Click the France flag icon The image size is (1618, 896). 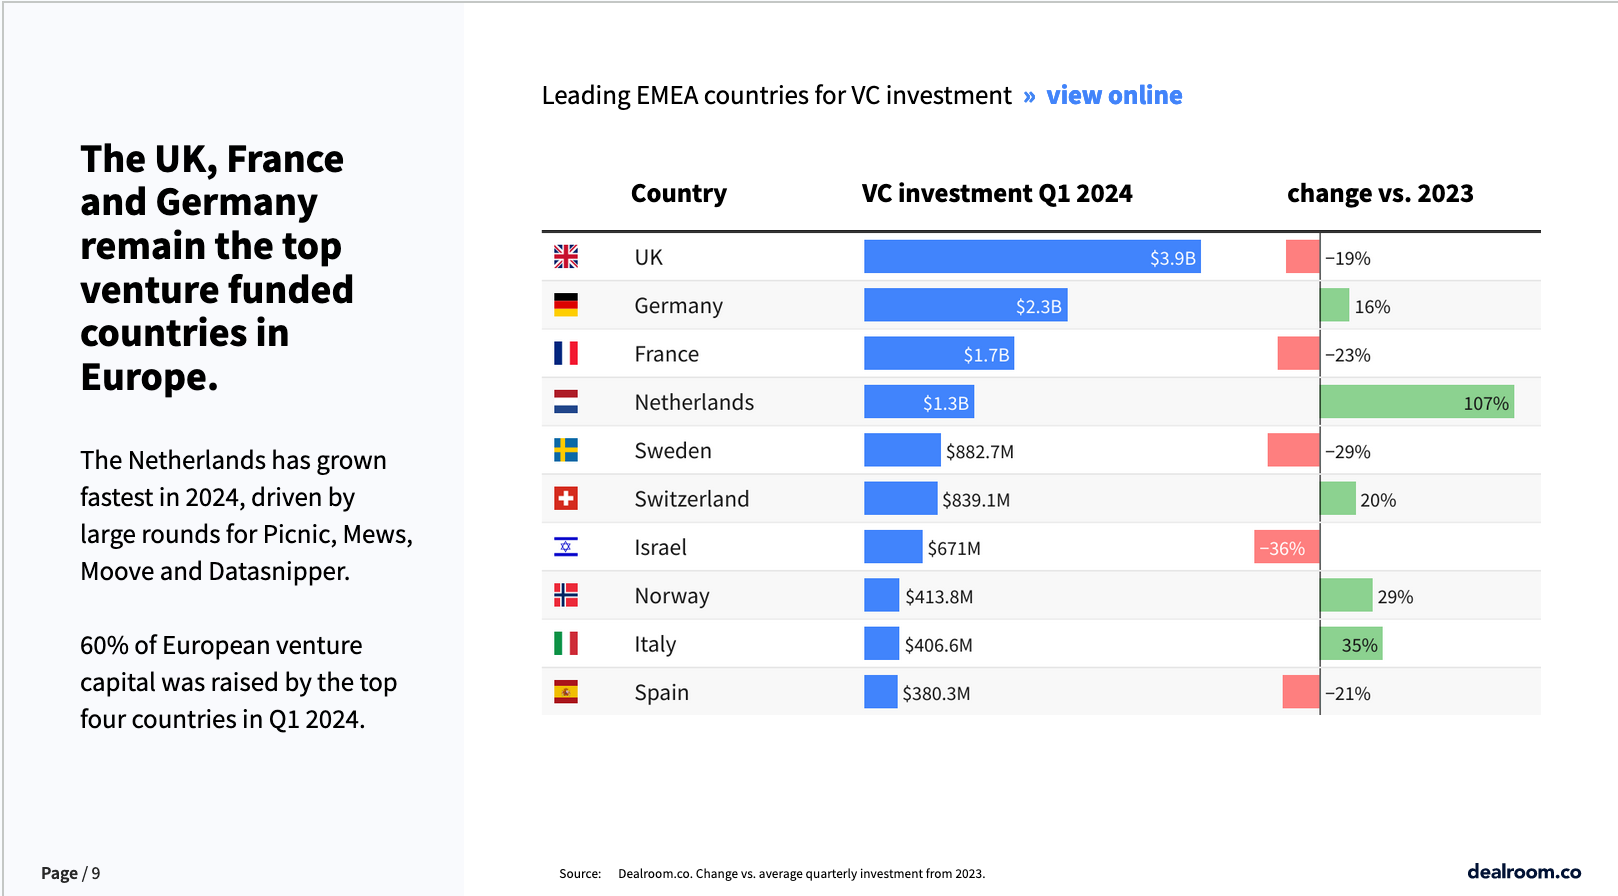pyautogui.click(x=566, y=353)
